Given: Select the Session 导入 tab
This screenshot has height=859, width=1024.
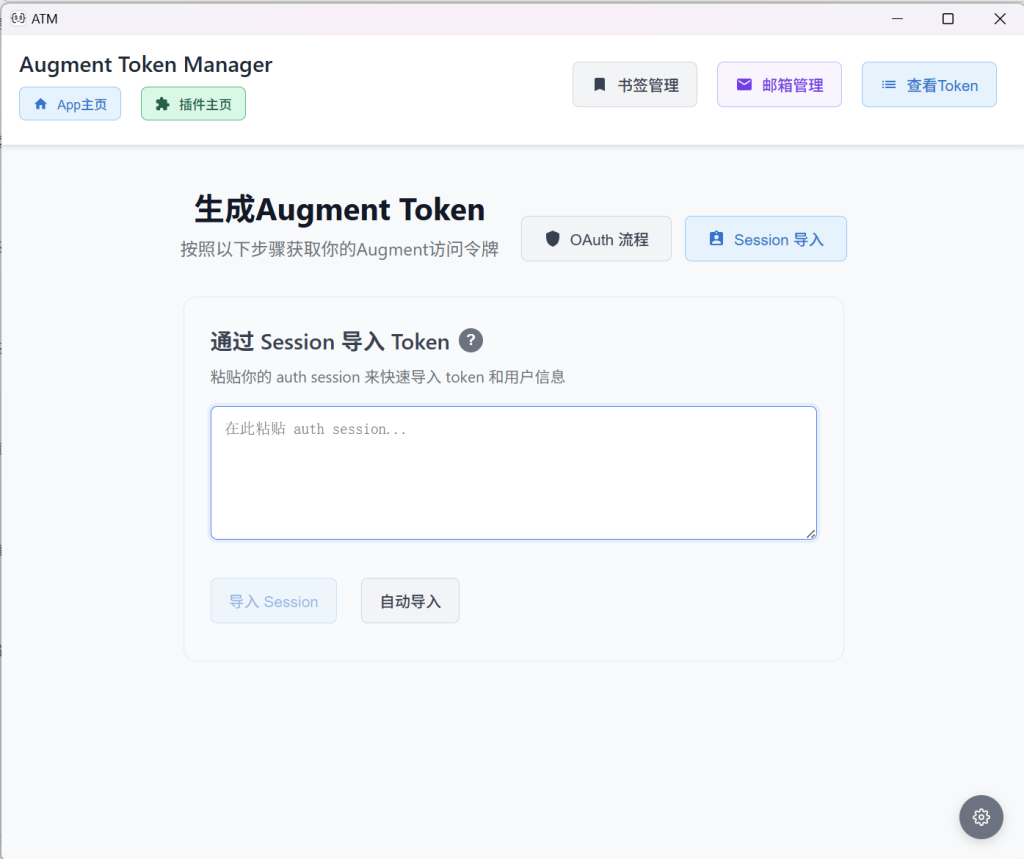Looking at the screenshot, I should pos(766,239).
